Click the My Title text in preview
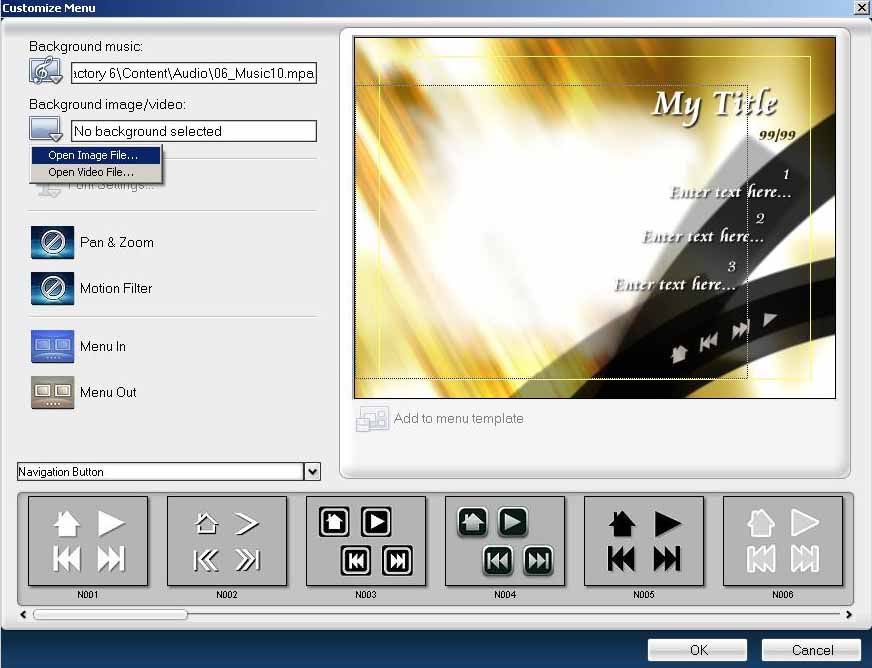The height and width of the screenshot is (668, 872). click(x=714, y=104)
